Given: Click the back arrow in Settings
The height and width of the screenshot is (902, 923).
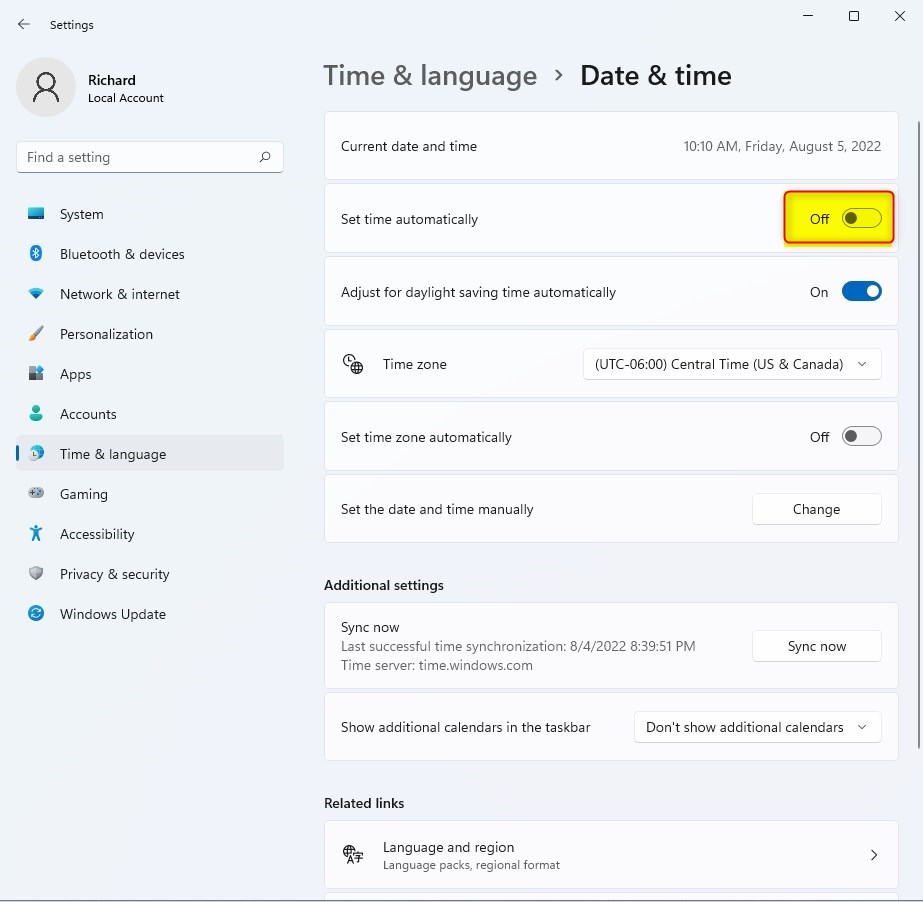Looking at the screenshot, I should [24, 24].
